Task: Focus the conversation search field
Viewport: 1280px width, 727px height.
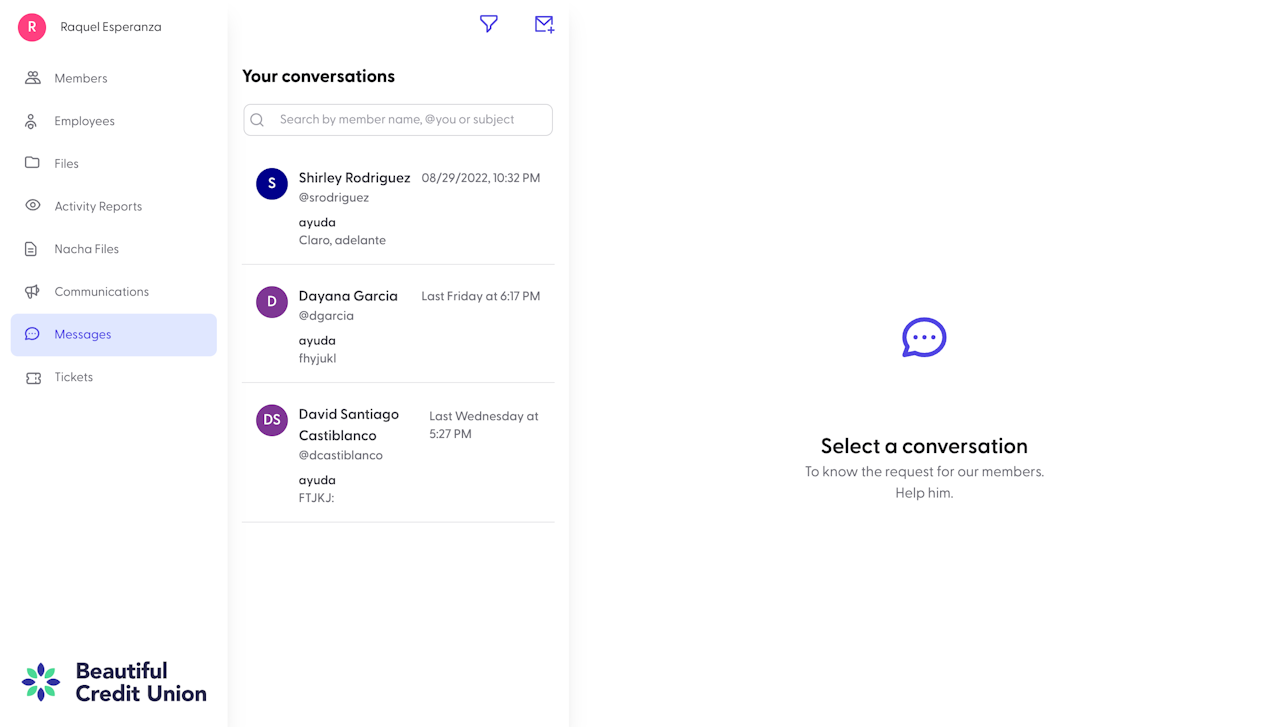Action: point(410,120)
